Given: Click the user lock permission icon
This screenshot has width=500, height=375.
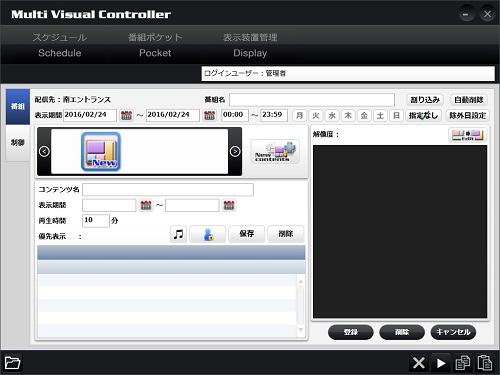Looking at the screenshot, I should tap(208, 234).
